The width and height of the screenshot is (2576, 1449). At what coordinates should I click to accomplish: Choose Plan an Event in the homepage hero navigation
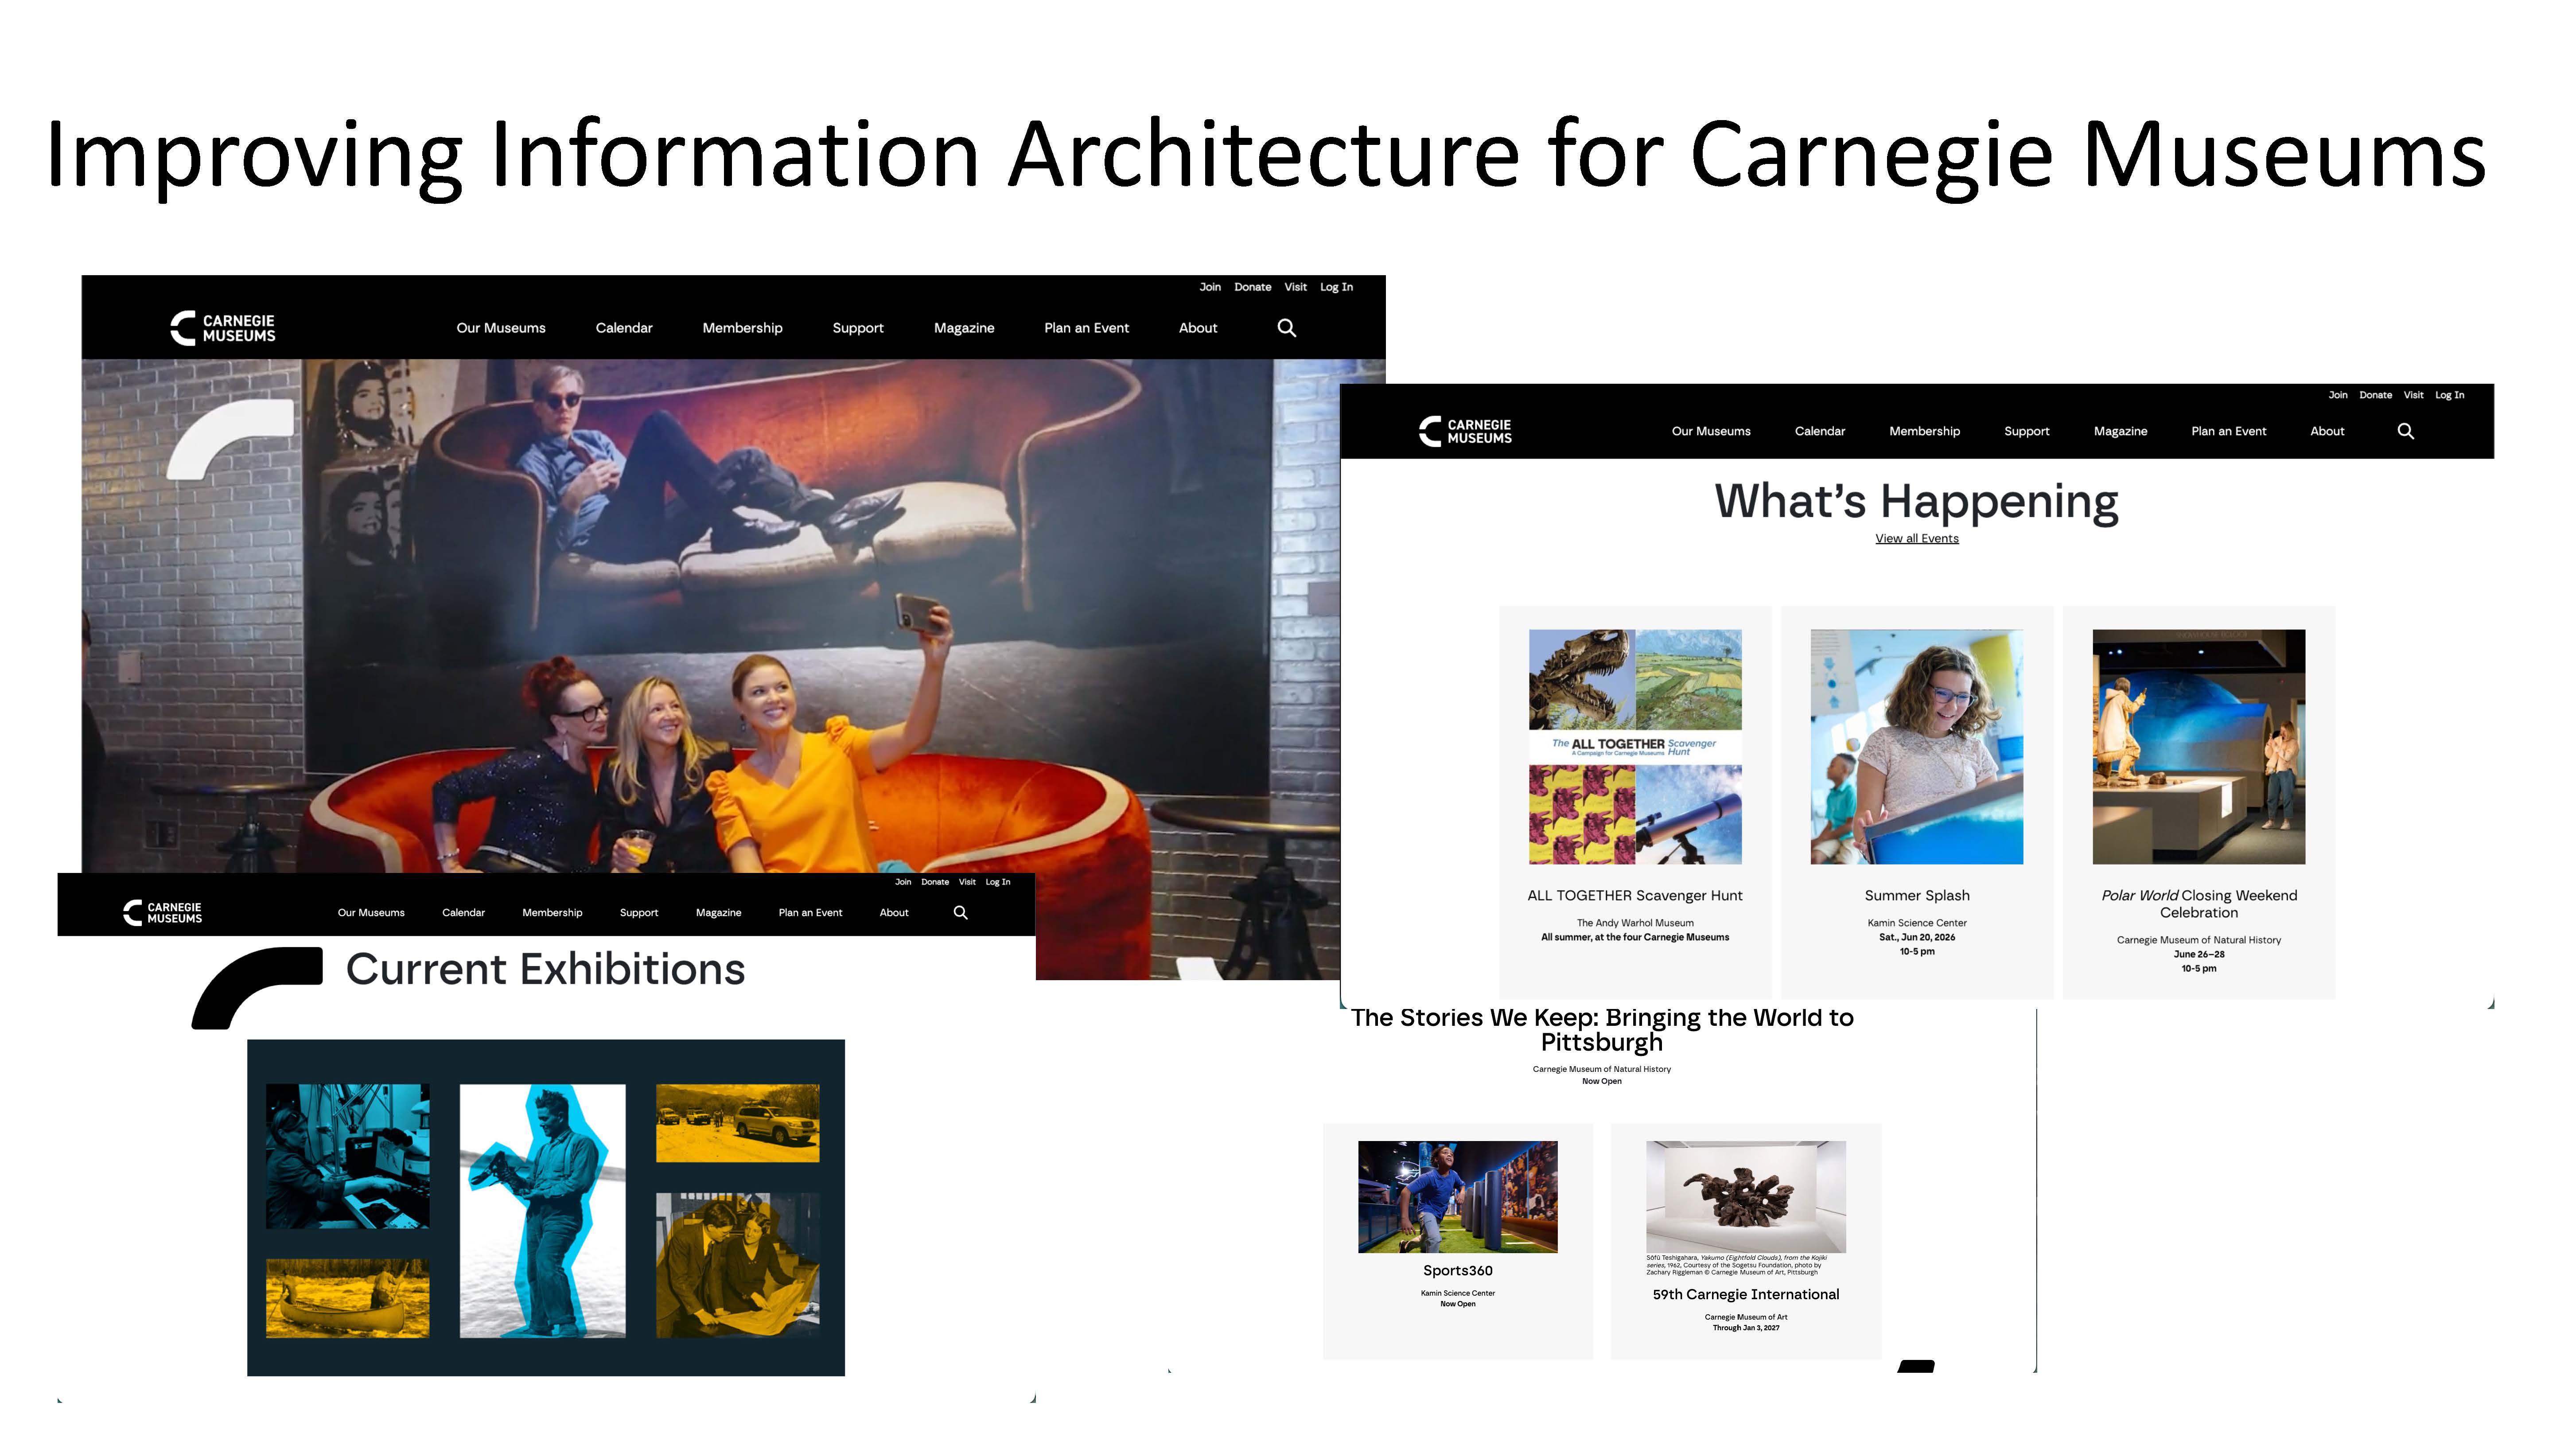pos(1086,328)
